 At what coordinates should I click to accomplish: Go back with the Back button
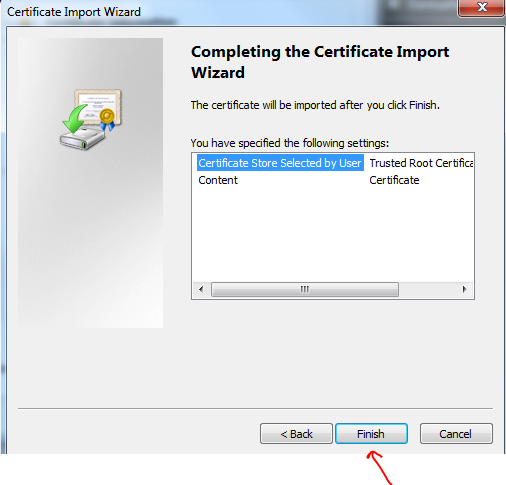coord(296,434)
